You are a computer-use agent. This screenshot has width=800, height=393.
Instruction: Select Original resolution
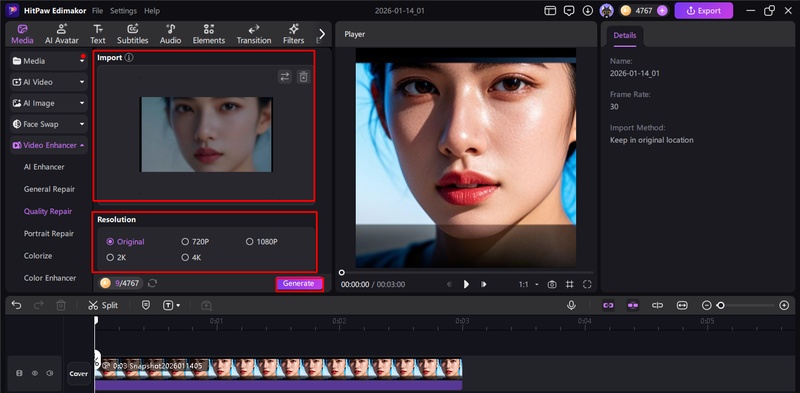click(x=126, y=241)
